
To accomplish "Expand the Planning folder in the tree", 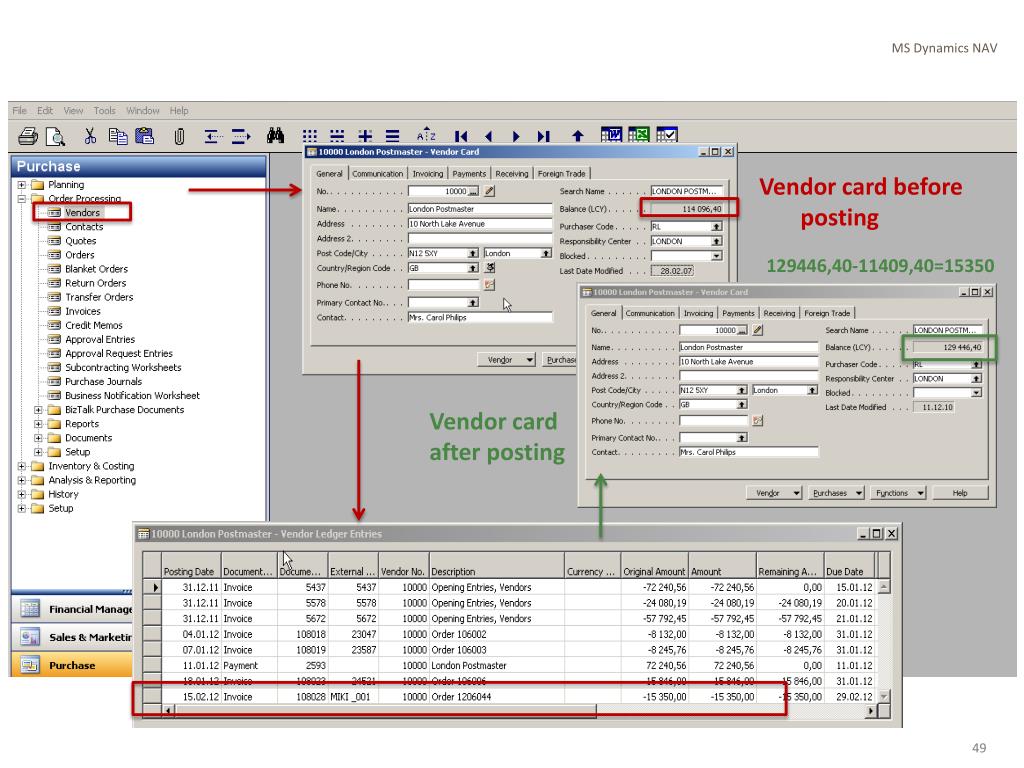I will 22,185.
